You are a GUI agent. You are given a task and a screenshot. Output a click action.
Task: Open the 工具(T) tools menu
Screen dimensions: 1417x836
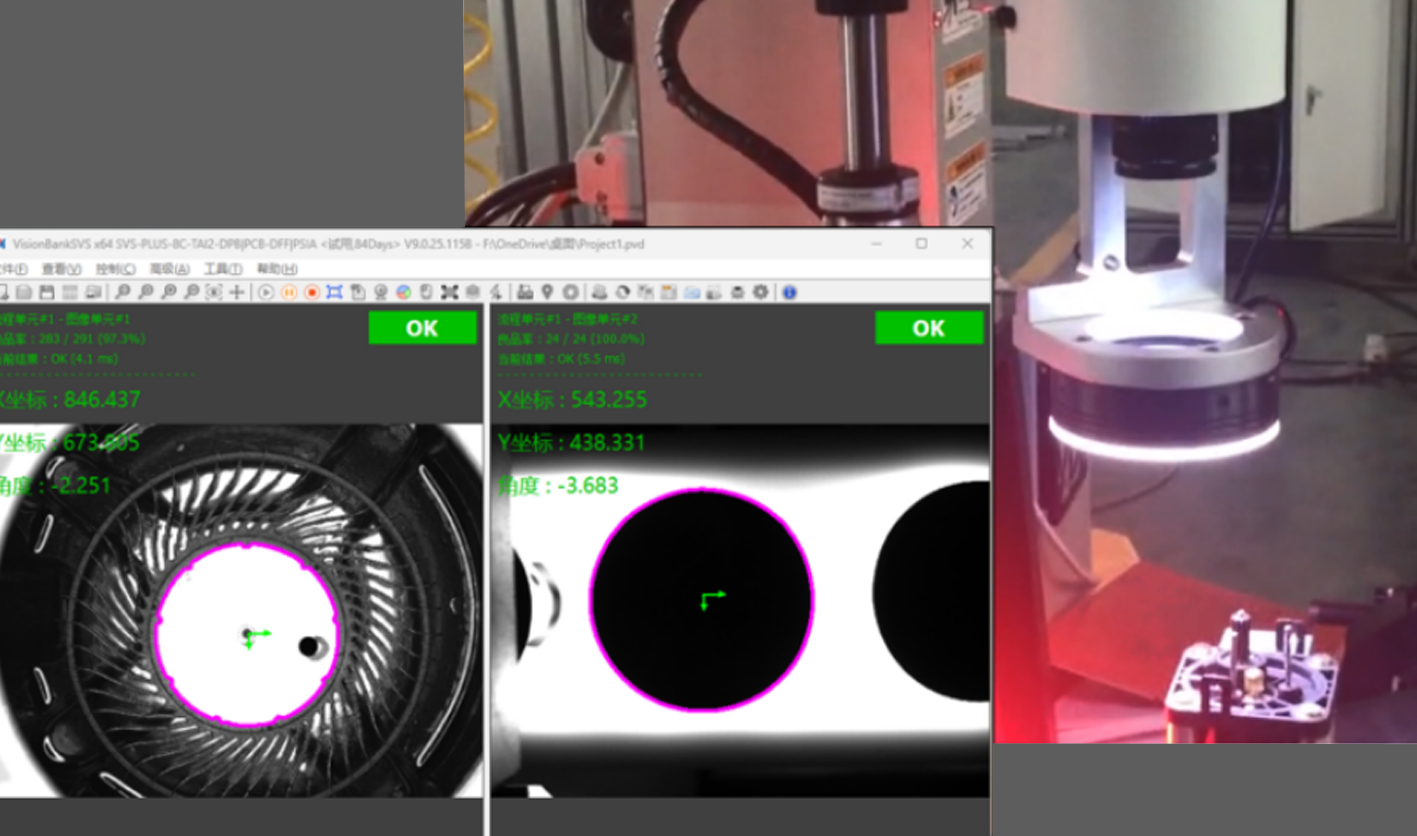[223, 269]
